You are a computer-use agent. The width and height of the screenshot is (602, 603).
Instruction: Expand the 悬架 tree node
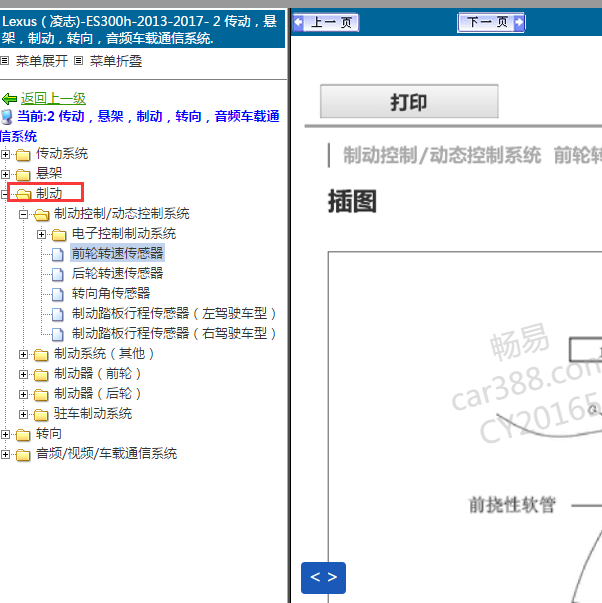coord(5,175)
